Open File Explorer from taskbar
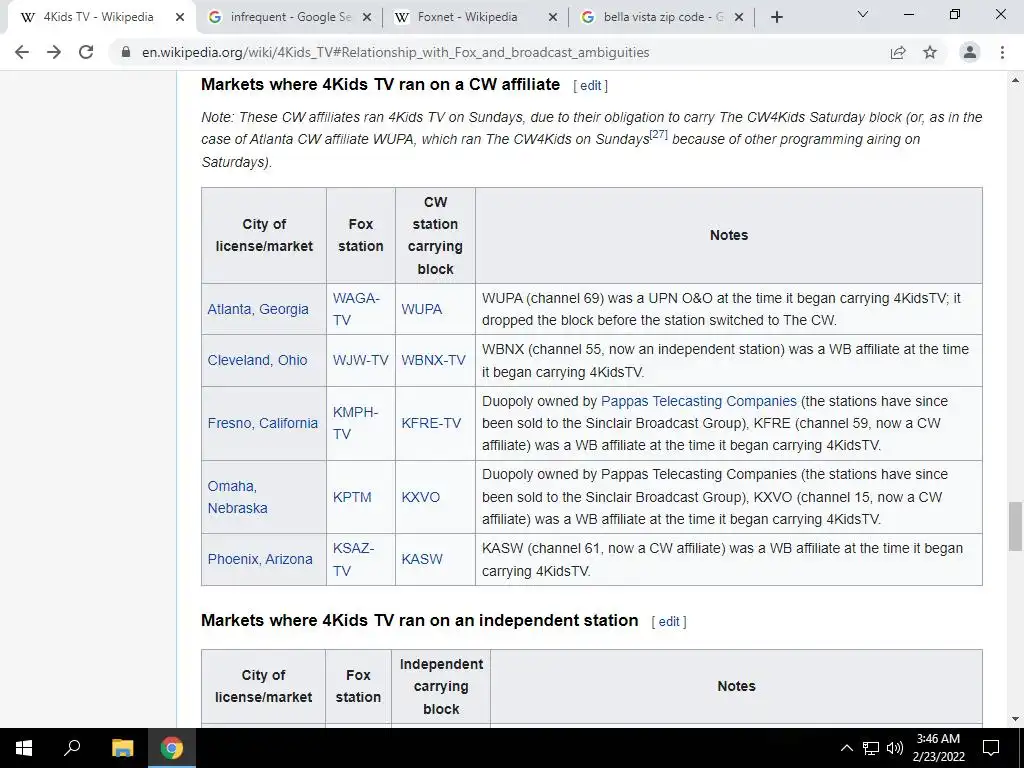1024x768 pixels. pyautogui.click(x=122, y=748)
